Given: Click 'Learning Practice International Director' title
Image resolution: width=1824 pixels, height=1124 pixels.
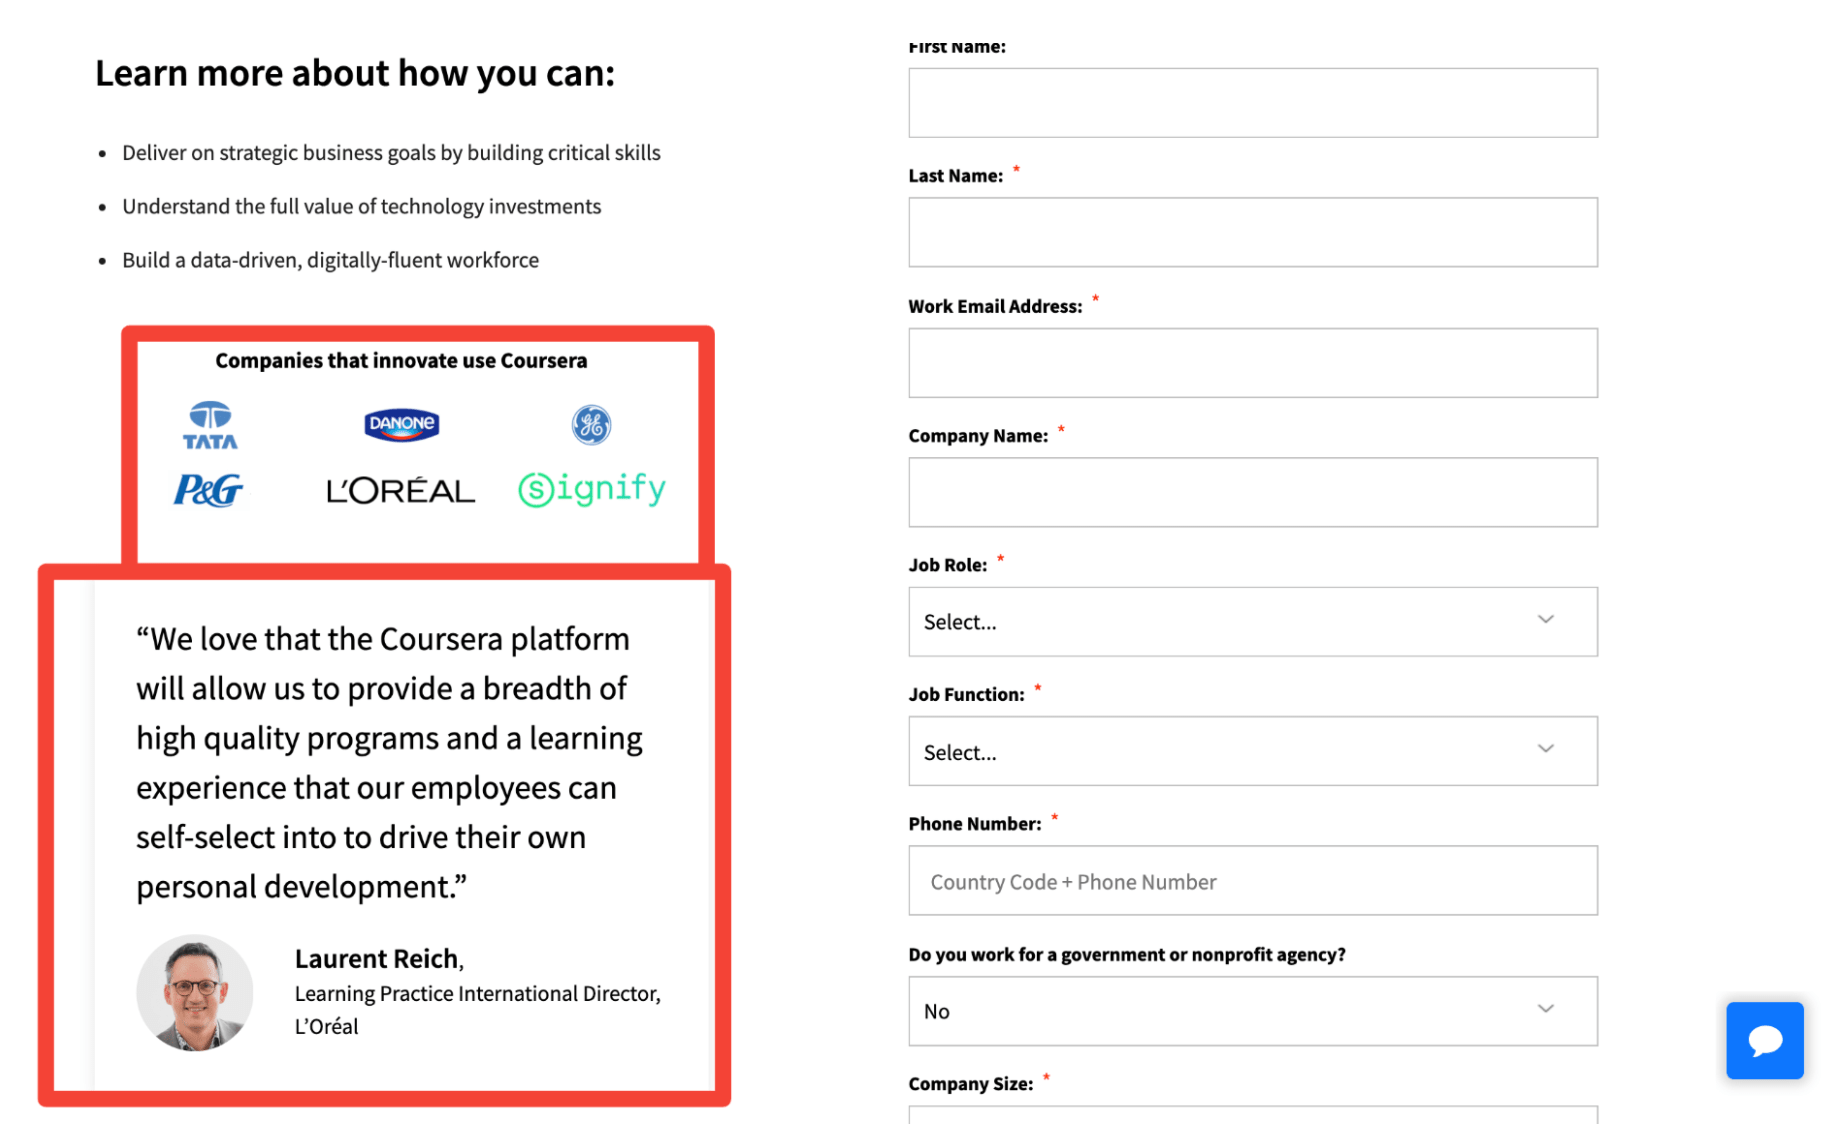Looking at the screenshot, I should click(x=477, y=993).
